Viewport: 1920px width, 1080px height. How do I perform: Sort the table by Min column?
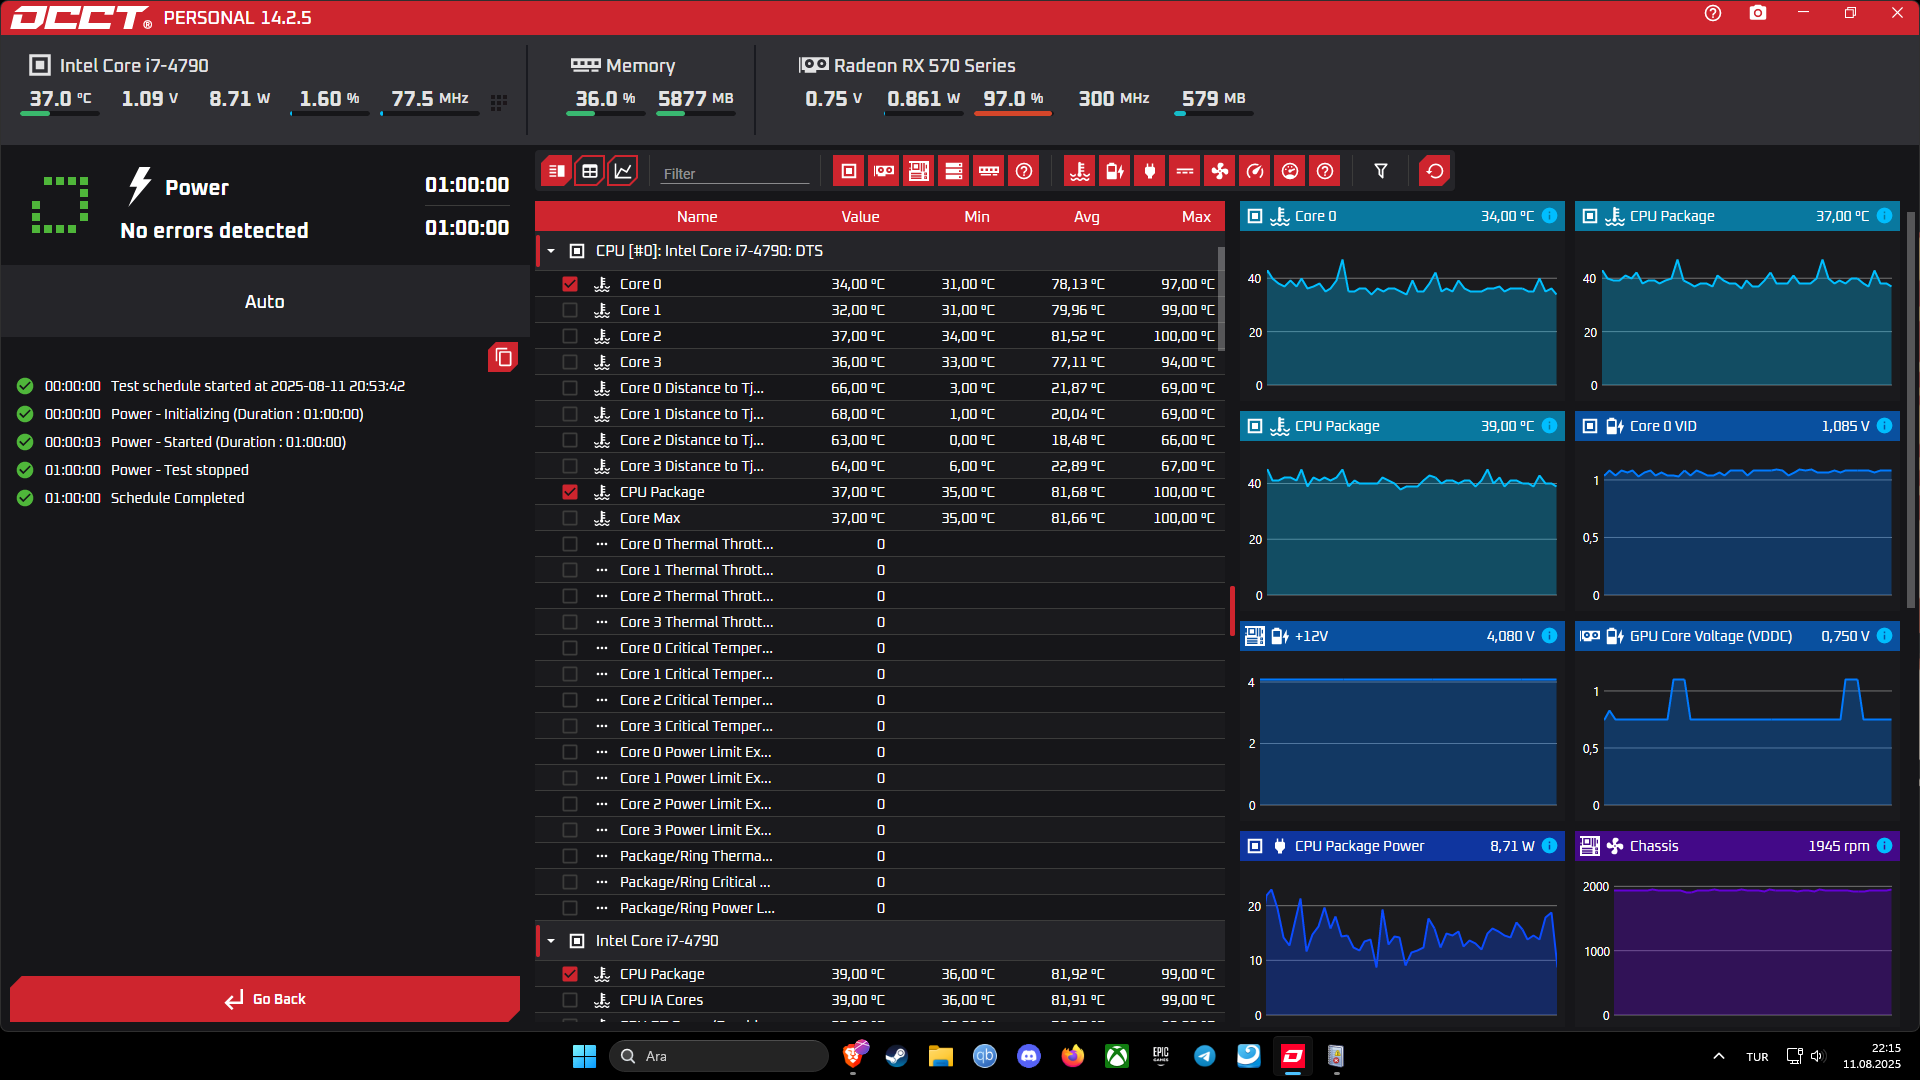977,217
